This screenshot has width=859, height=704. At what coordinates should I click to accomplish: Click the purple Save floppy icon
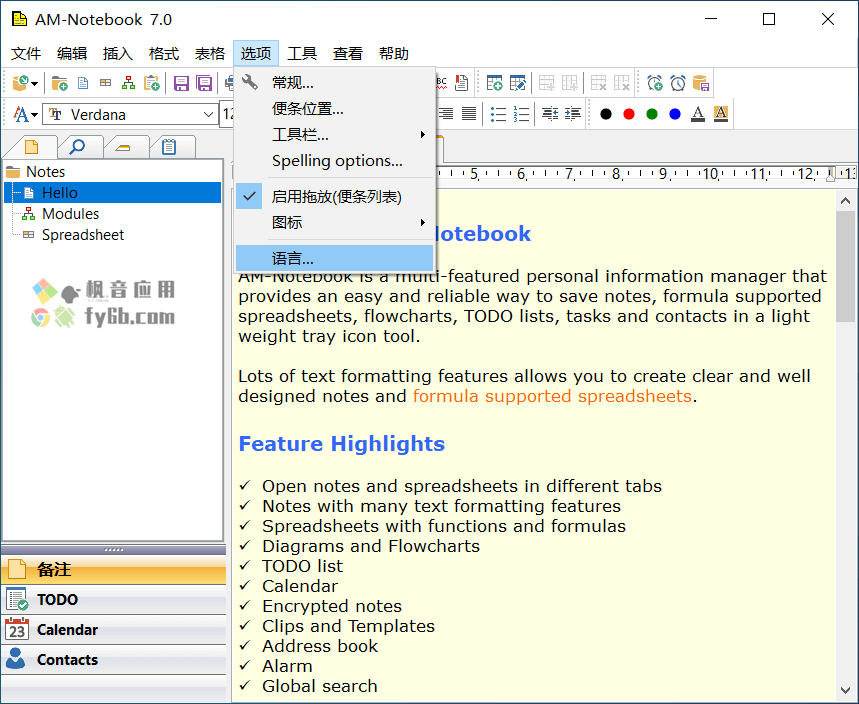pyautogui.click(x=181, y=83)
